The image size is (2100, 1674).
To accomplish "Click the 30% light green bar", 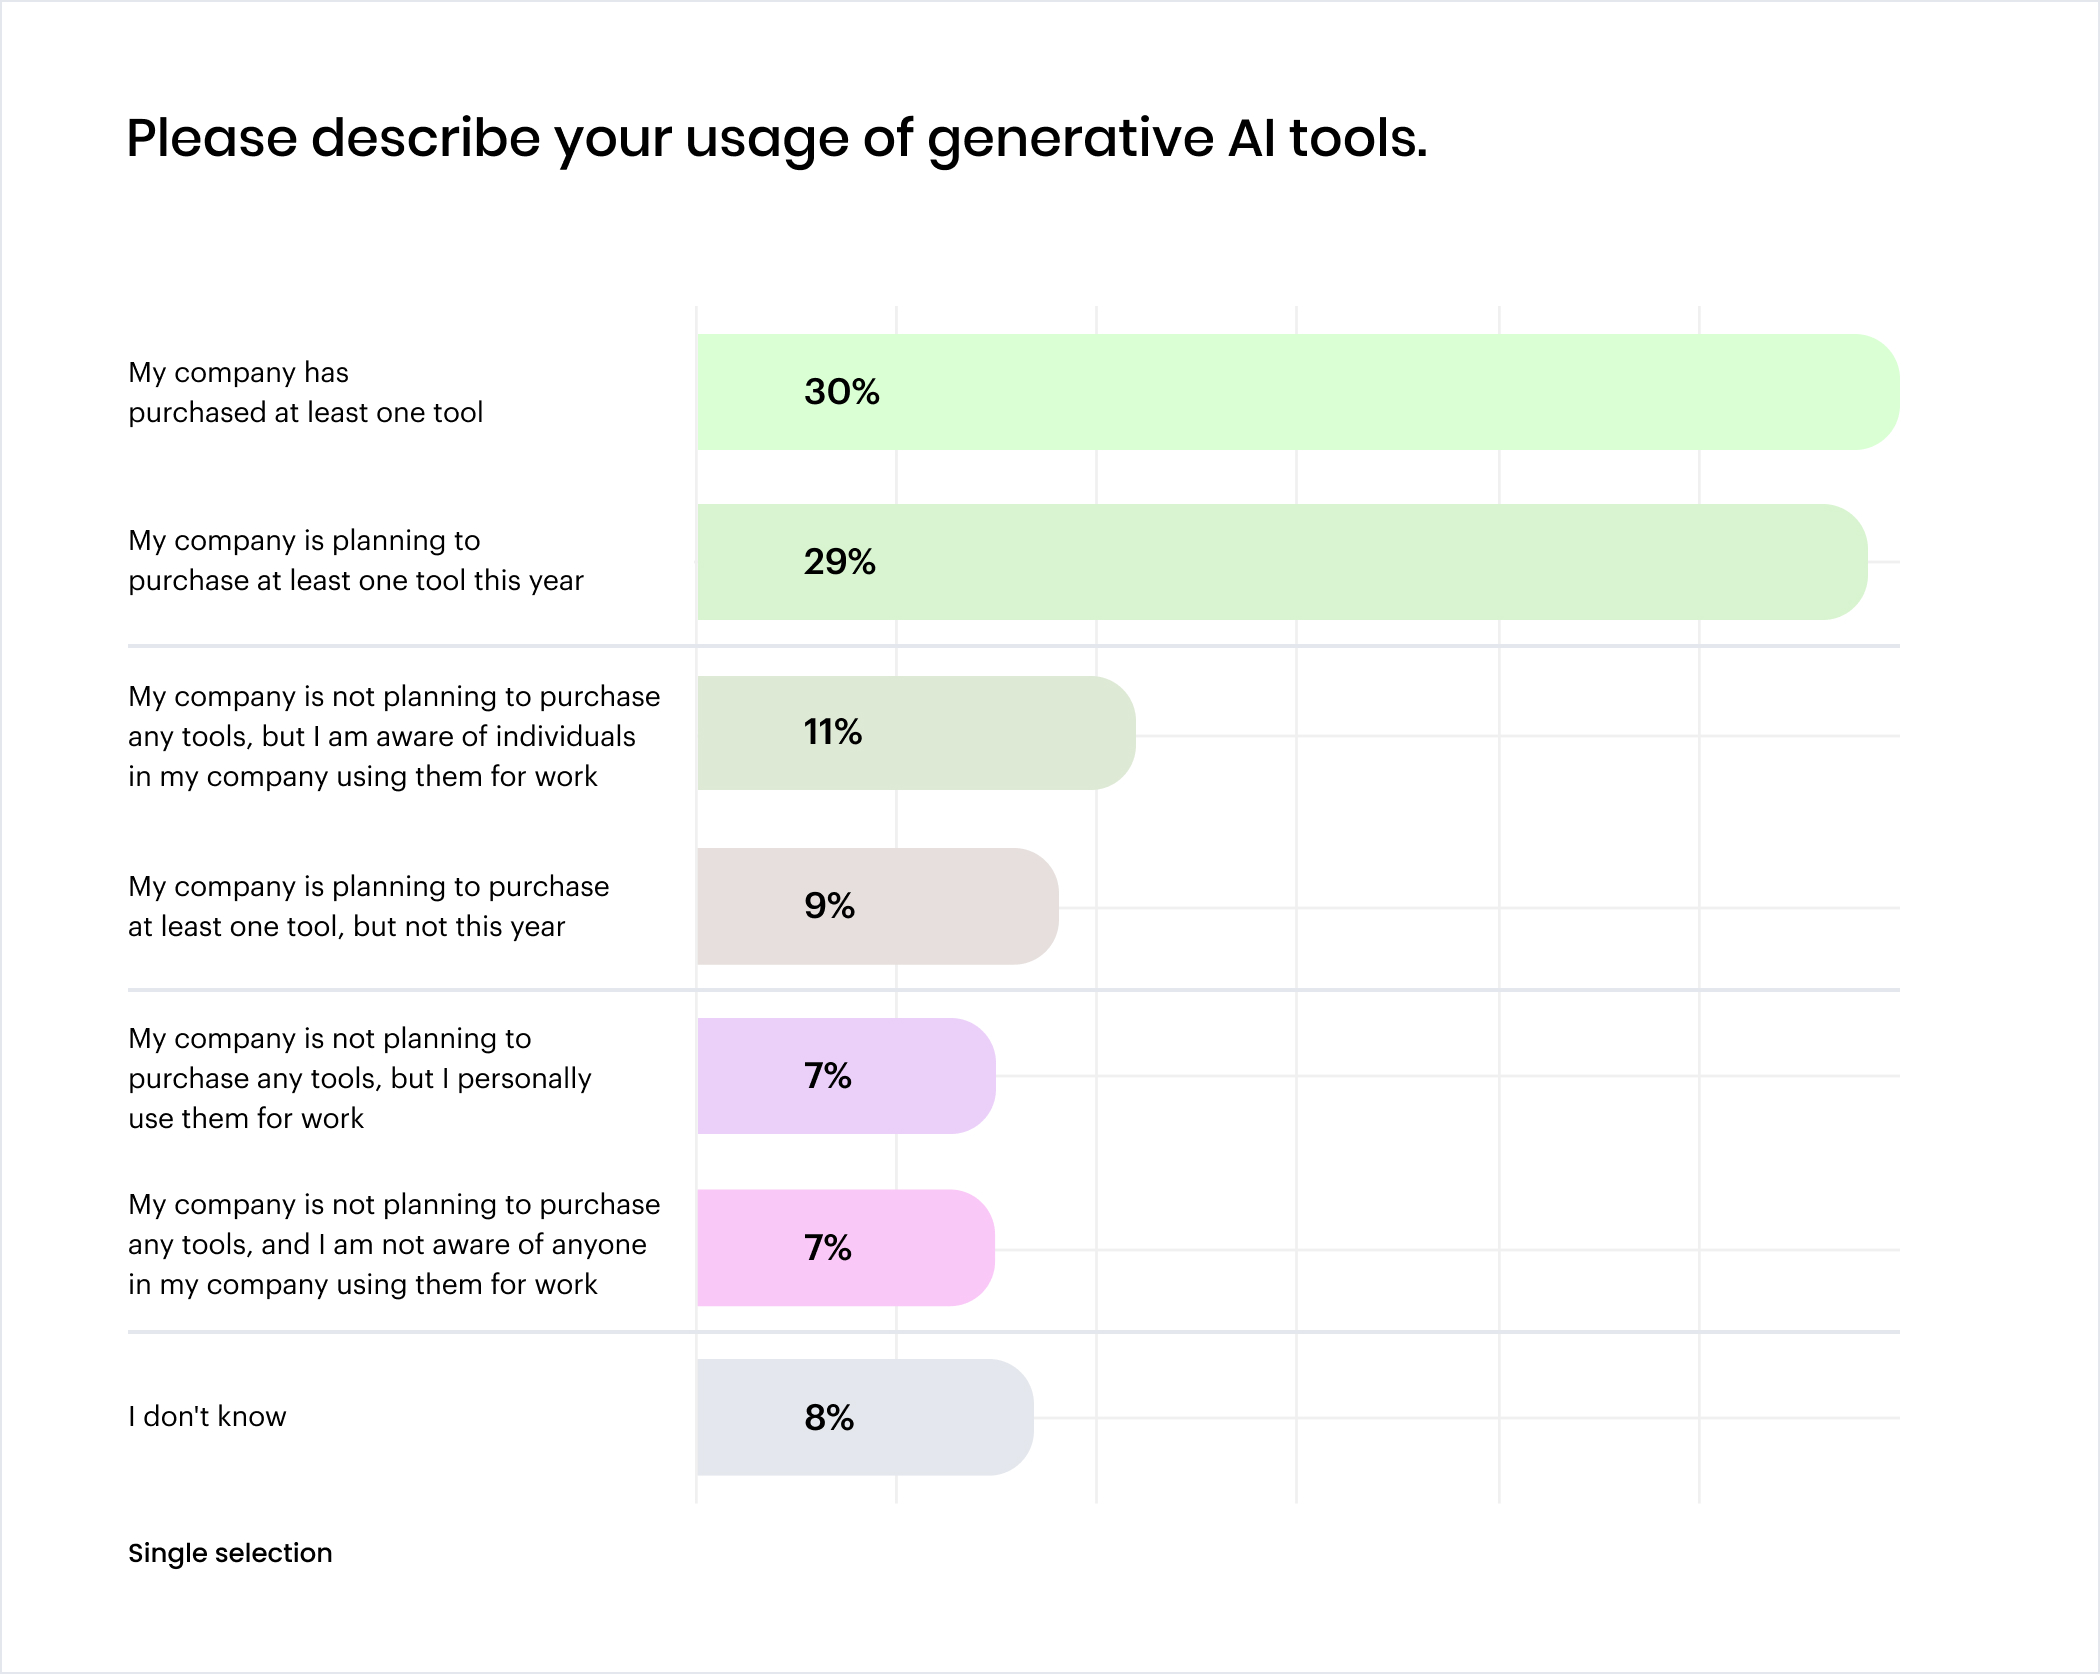I will pos(1298,392).
